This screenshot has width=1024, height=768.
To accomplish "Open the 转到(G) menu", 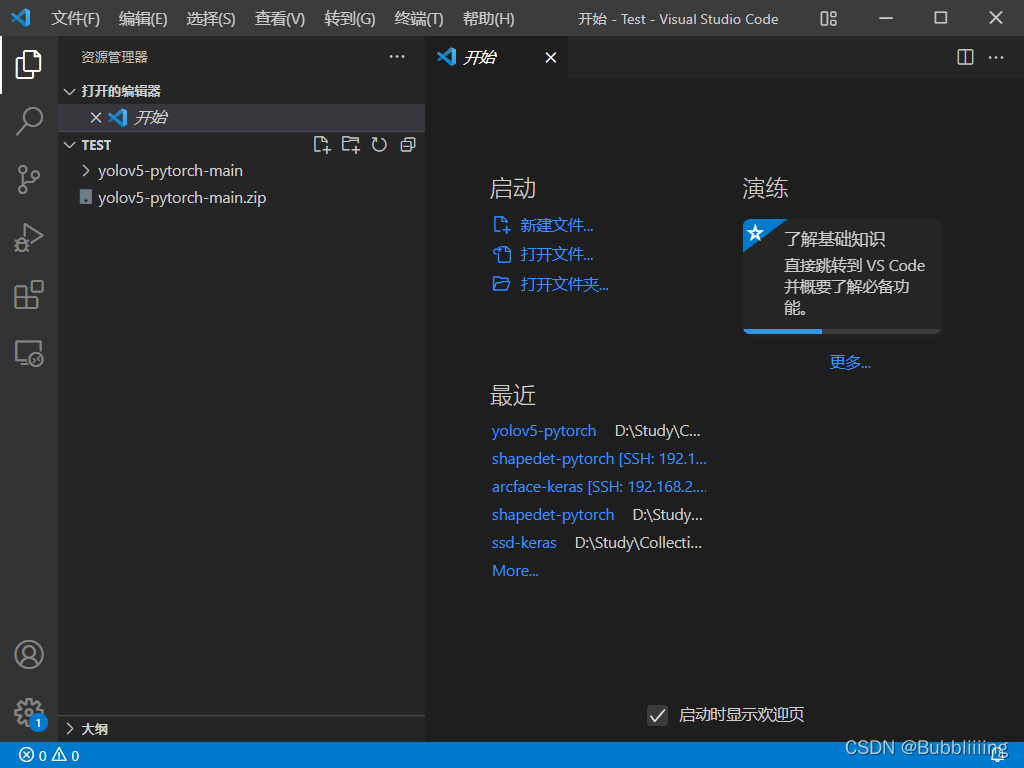I will [349, 18].
